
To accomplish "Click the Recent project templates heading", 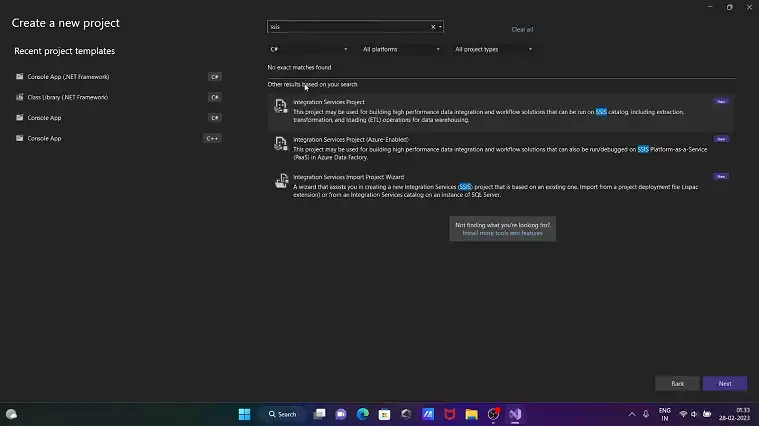I will (x=64, y=51).
